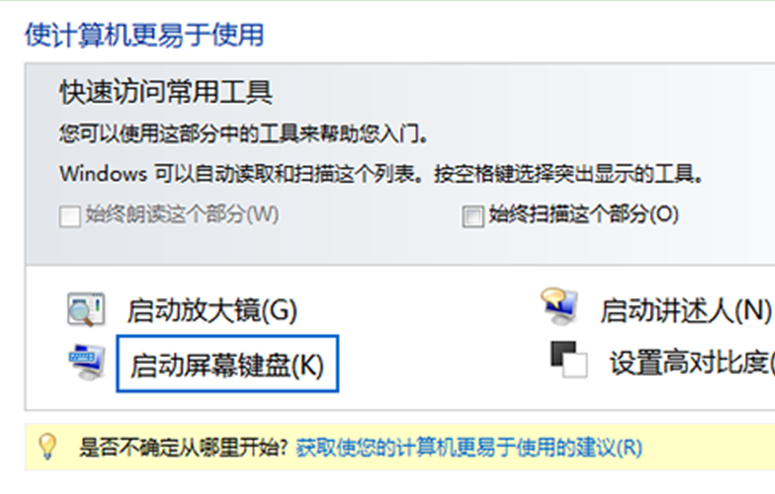The width and height of the screenshot is (775, 494).
Task: Open 启动屏幕键盘(K) focused link
Action: [x=227, y=364]
